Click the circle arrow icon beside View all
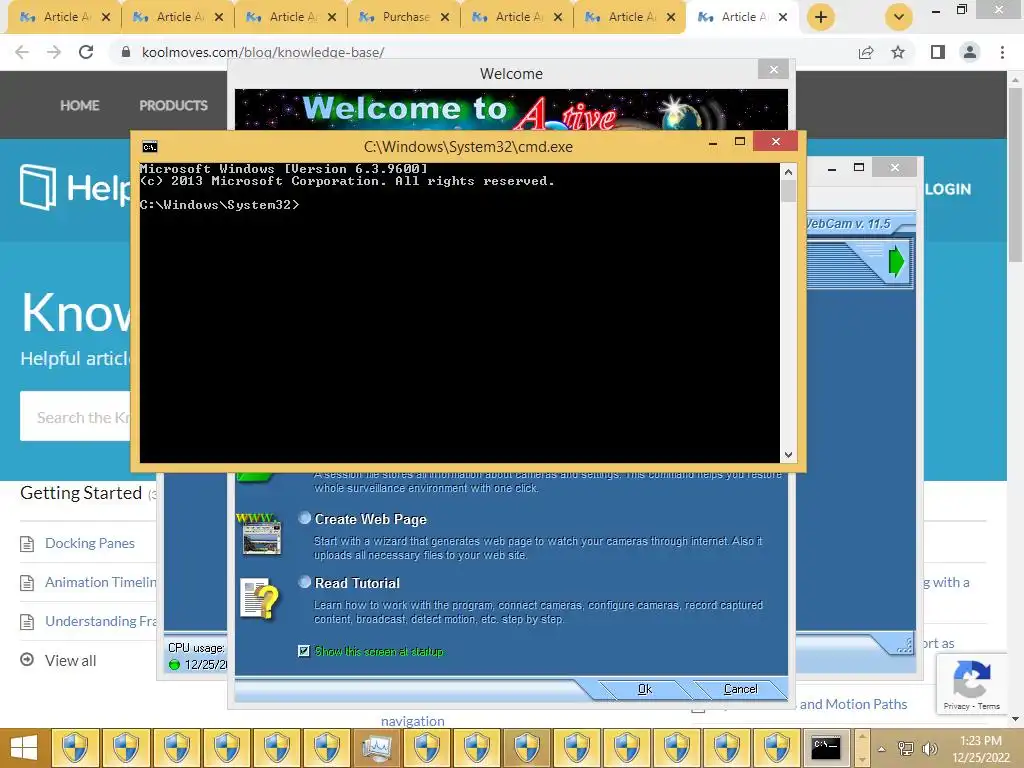 click(27, 660)
